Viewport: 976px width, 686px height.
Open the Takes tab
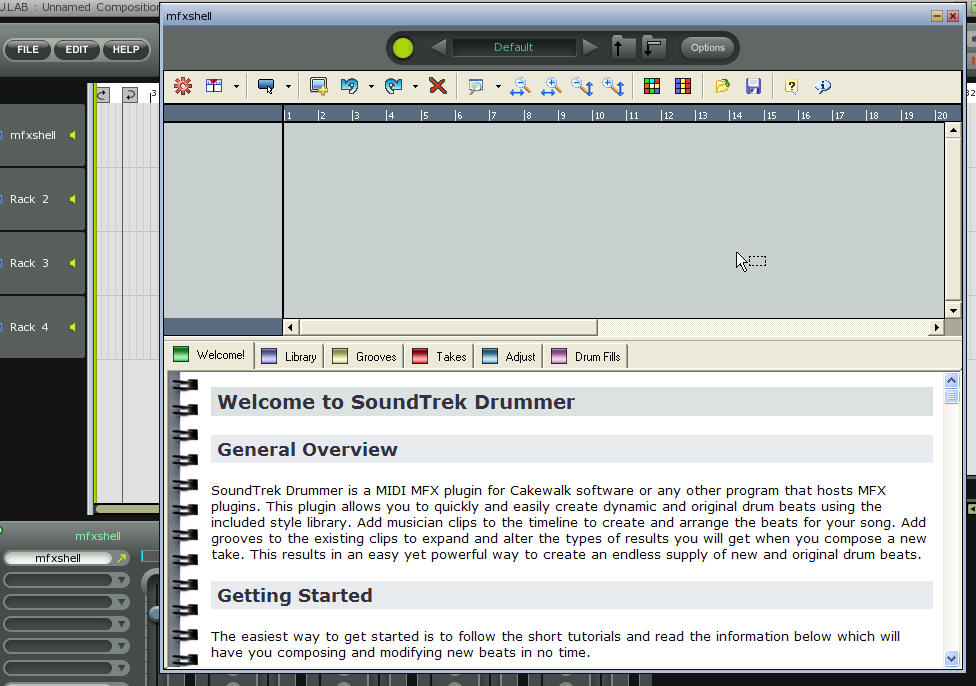coord(439,357)
